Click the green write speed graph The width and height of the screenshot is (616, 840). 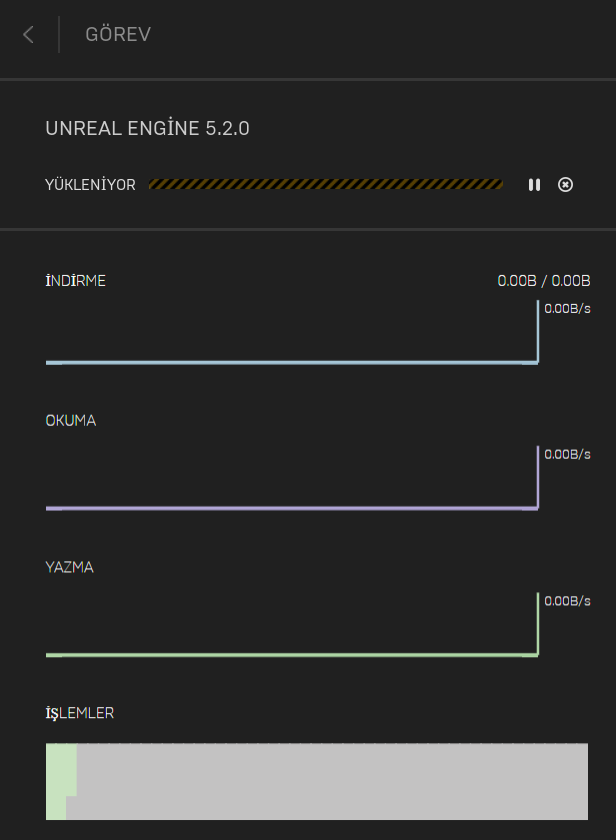[x=290, y=632]
